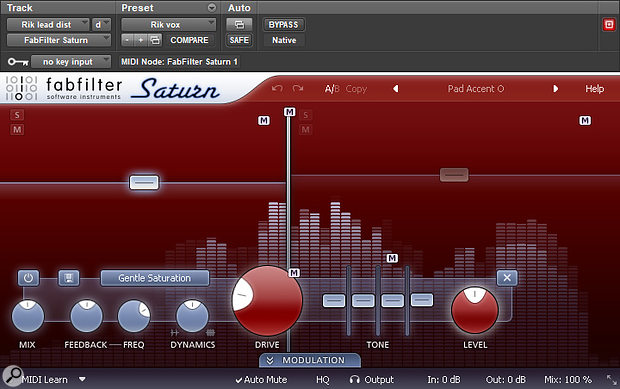This screenshot has width=620, height=389.
Task: Open the Pad Accent preset menu
Action: pos(476,89)
